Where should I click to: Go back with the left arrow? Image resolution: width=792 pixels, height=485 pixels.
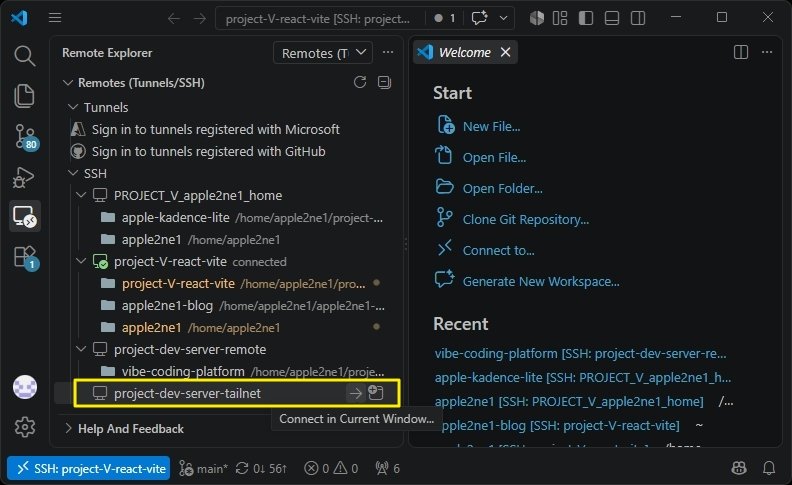click(174, 19)
